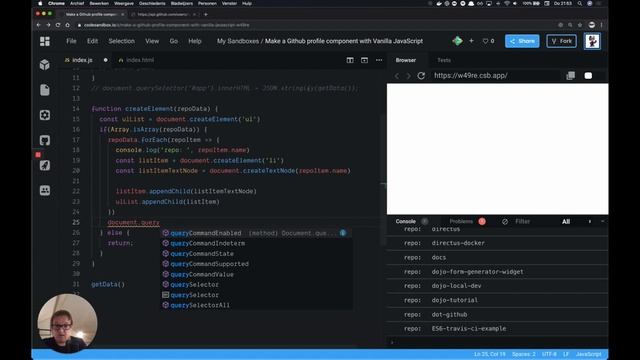The image size is (640, 360).
Task: Click the white square icon beside the preview address bar
Action: pyautogui.click(x=588, y=76)
